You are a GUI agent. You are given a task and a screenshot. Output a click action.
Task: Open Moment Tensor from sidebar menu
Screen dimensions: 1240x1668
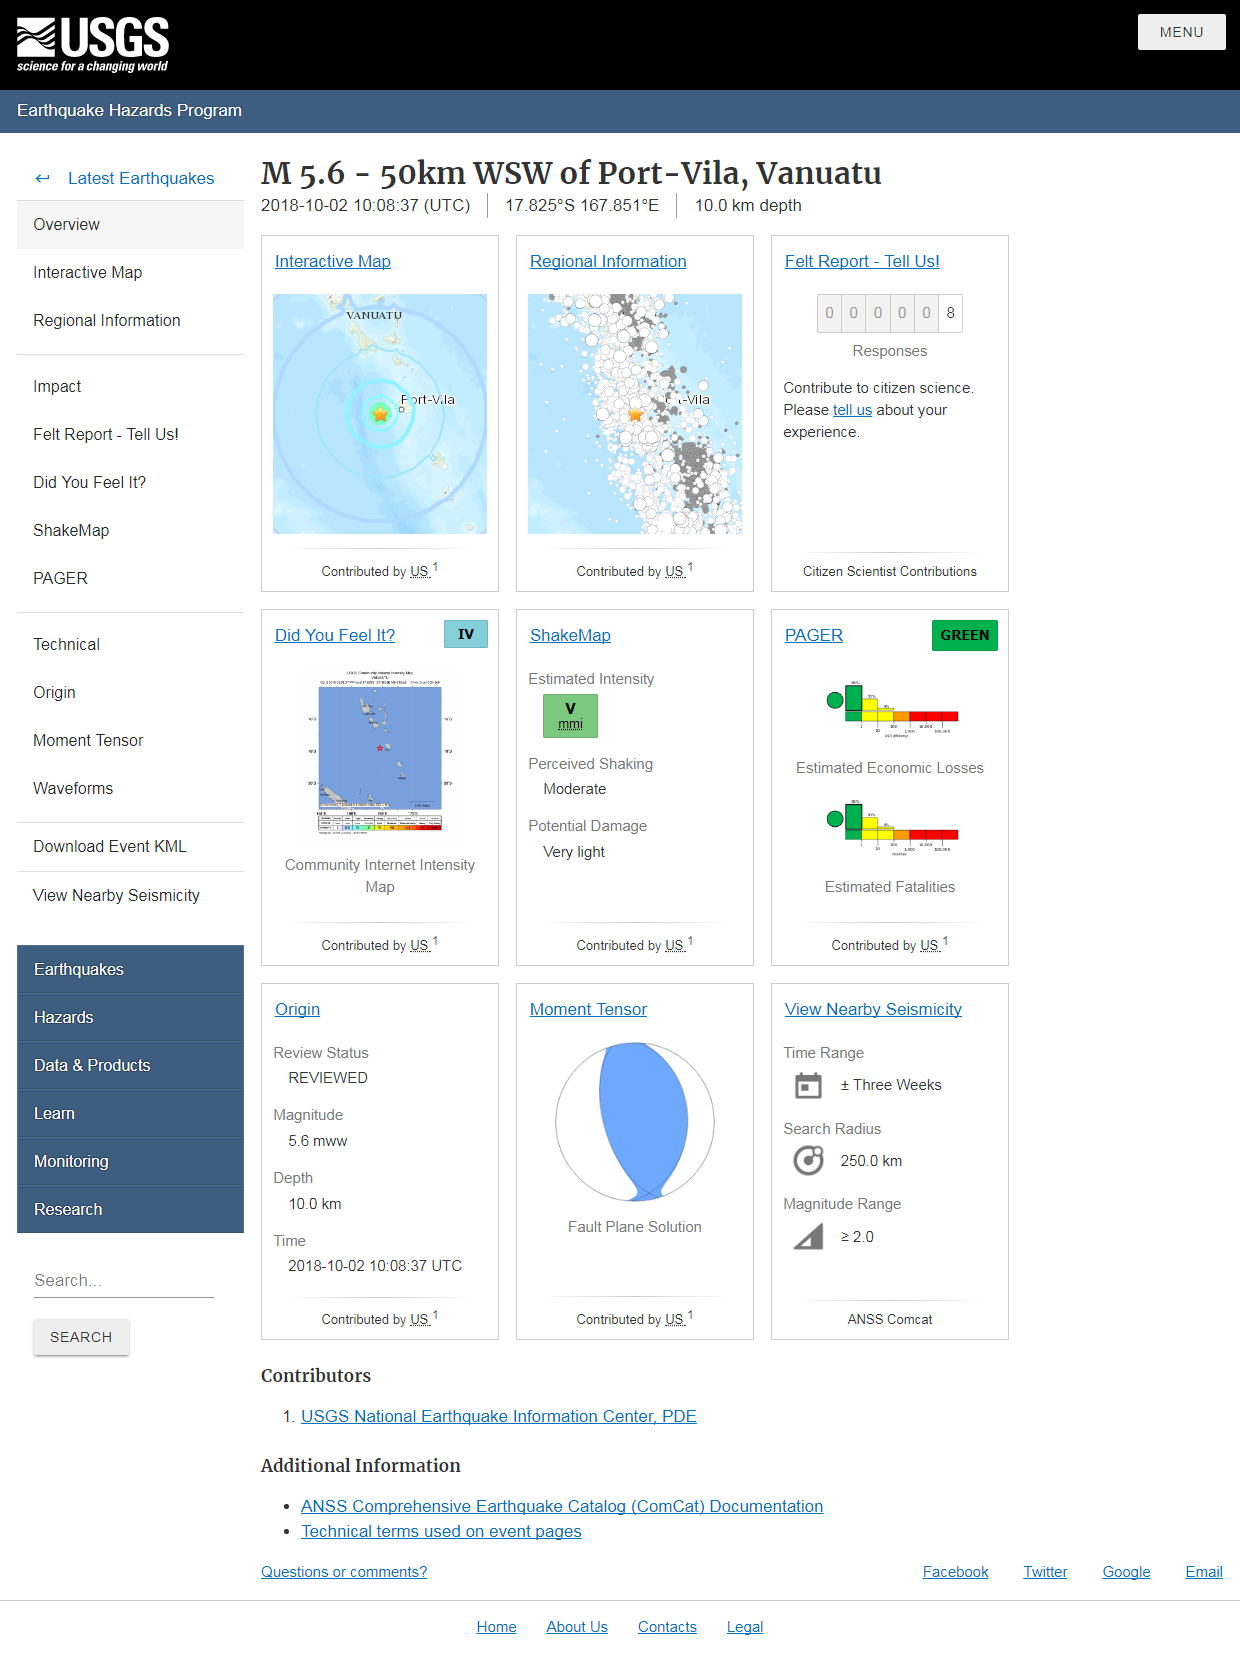[x=88, y=740]
